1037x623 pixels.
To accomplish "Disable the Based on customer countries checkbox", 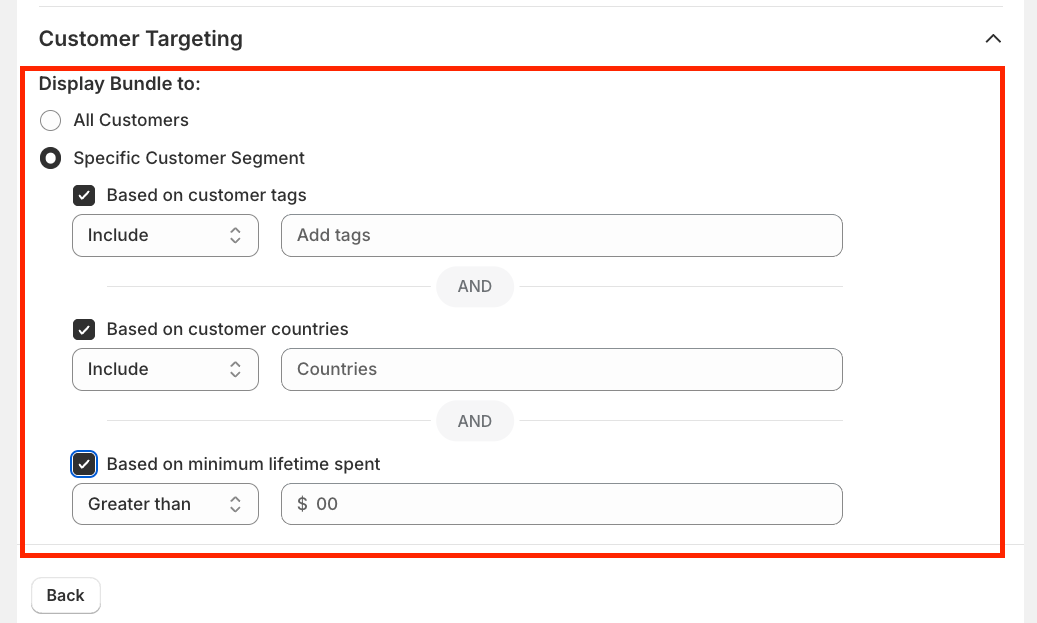I will click(x=85, y=330).
